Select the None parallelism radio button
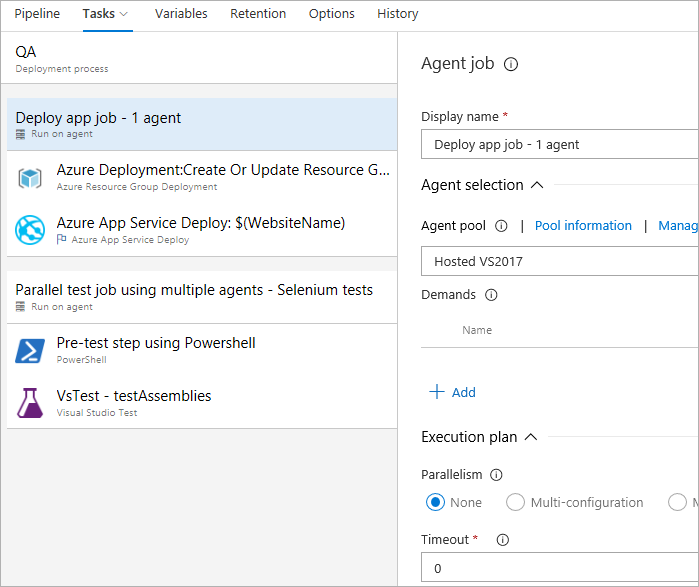Viewport: 699px width, 587px height. pyautogui.click(x=435, y=503)
